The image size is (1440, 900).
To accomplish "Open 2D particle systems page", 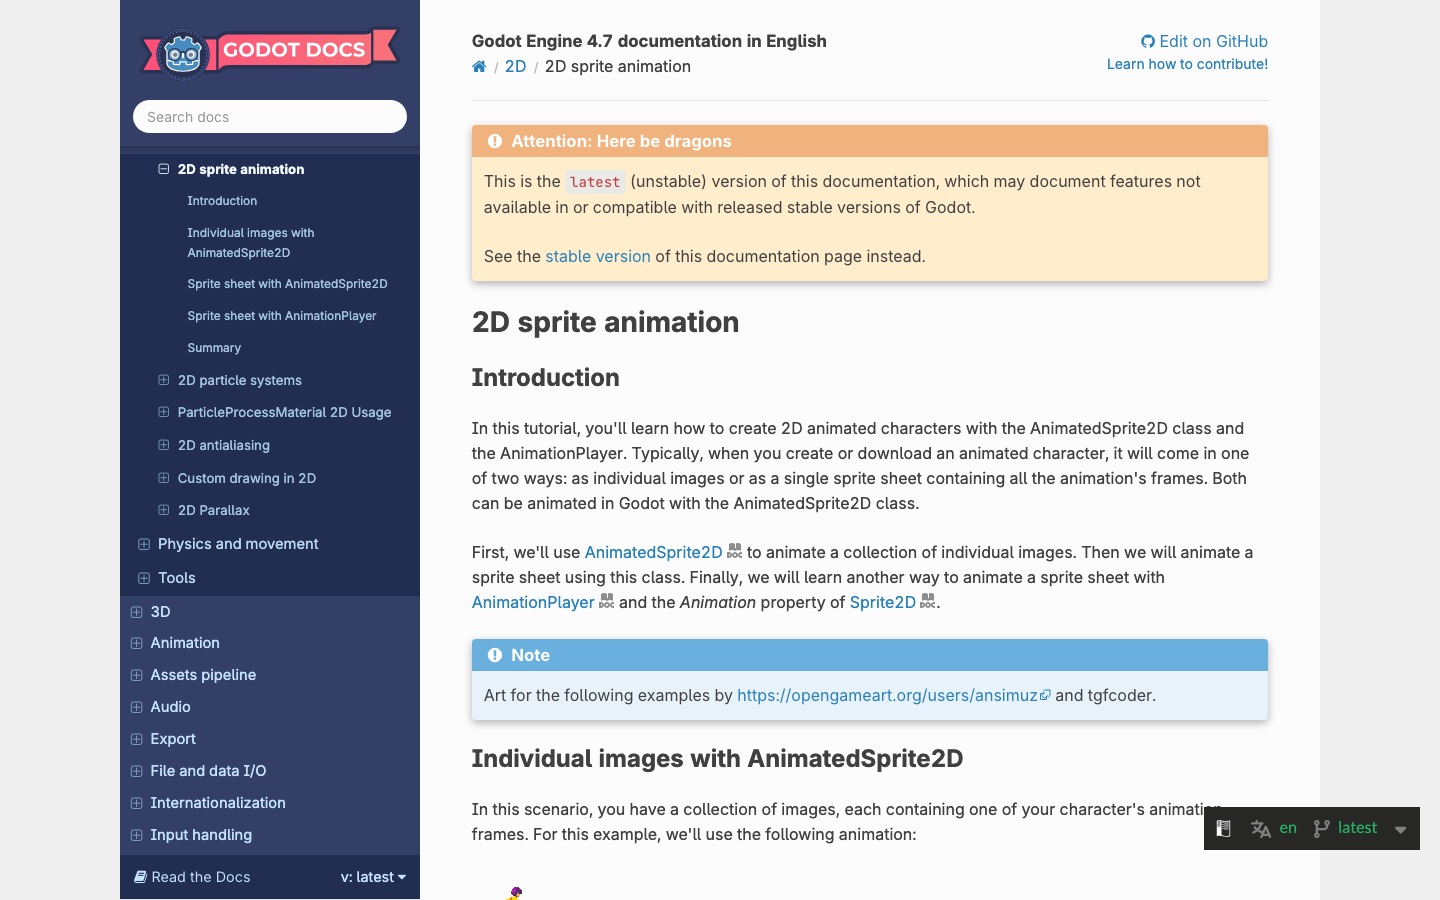I will click(240, 380).
